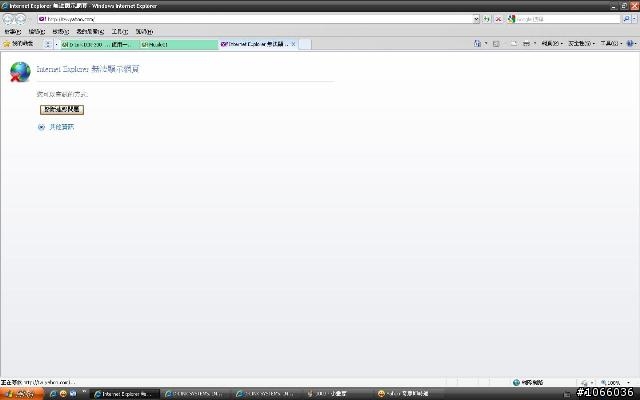Open the tab list dropdown arrow
The width and height of the screenshot is (640, 400).
[56, 44]
